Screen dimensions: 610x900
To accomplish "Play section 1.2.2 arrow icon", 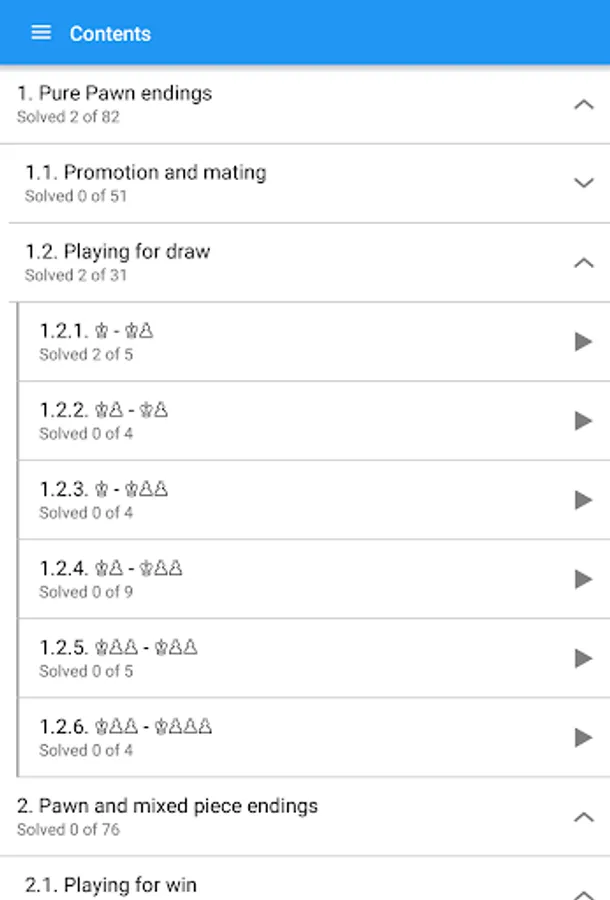I will [583, 421].
